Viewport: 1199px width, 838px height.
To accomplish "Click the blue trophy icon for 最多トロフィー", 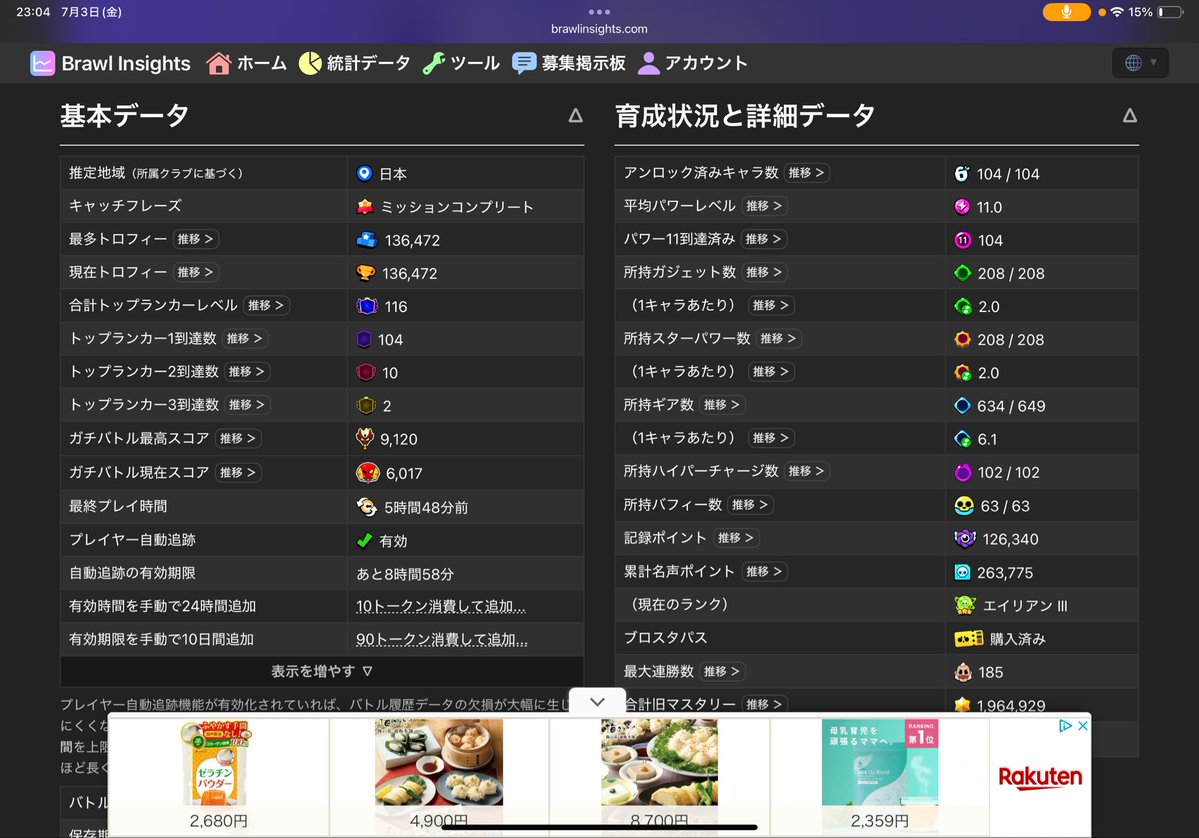I will click(x=367, y=240).
